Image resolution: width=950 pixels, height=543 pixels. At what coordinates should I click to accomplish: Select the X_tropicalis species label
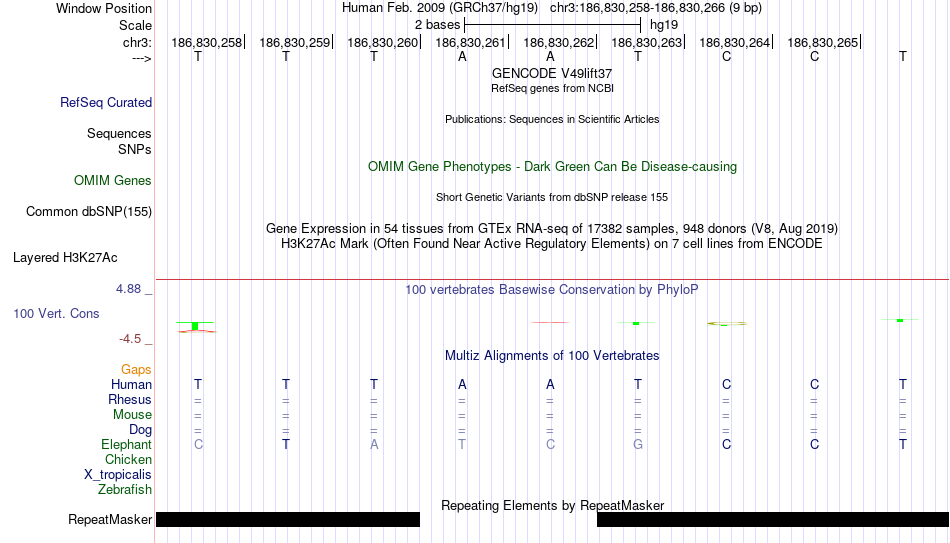coord(118,475)
